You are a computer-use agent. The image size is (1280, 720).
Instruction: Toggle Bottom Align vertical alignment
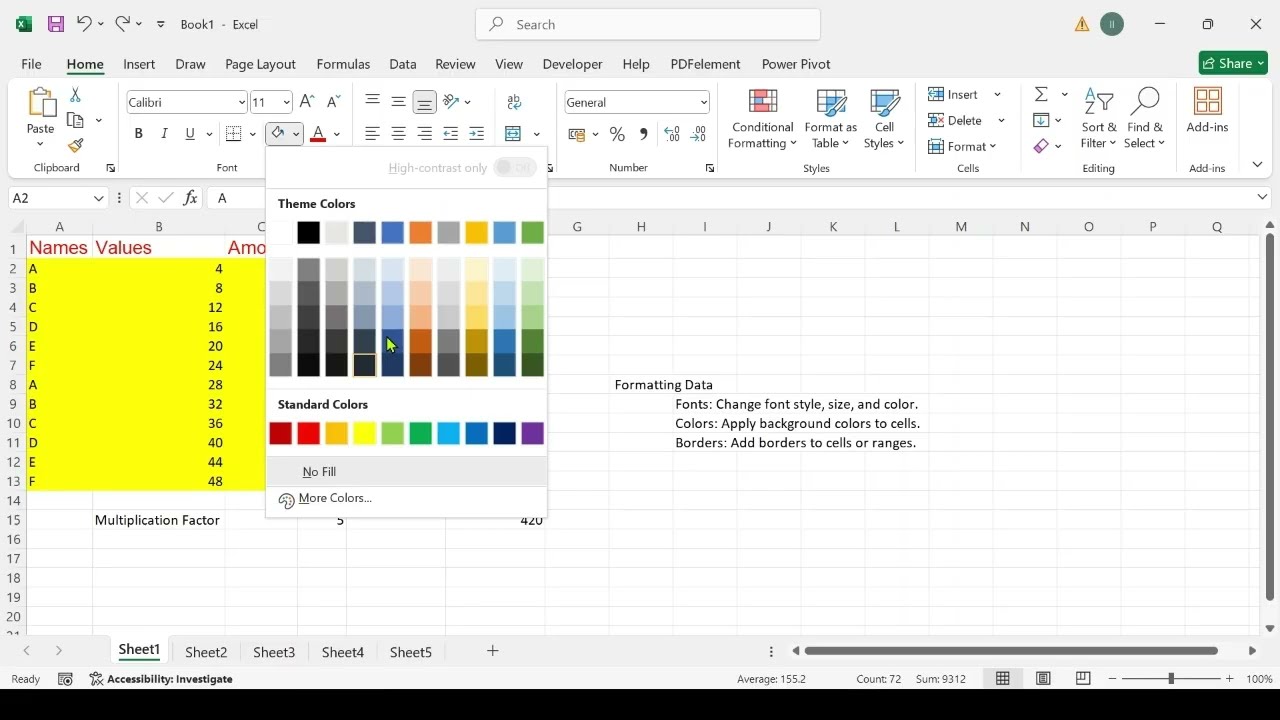424,102
